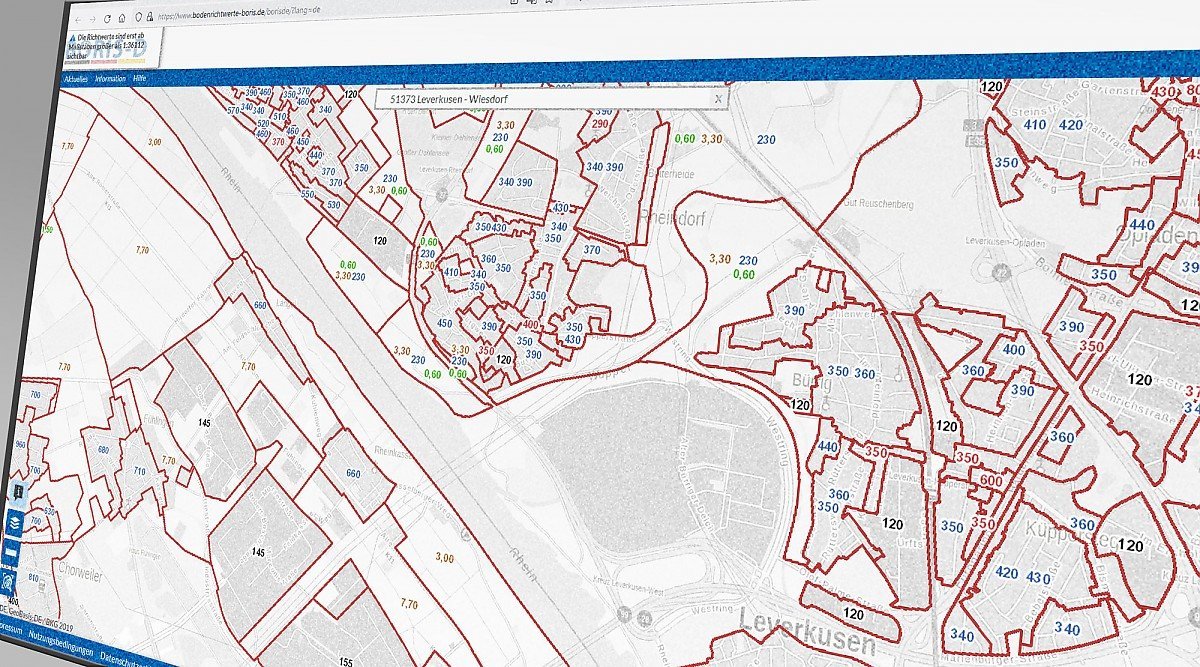Image resolution: width=1200 pixels, height=667 pixels.
Task: Click the browser forward arrow
Action: click(x=92, y=18)
